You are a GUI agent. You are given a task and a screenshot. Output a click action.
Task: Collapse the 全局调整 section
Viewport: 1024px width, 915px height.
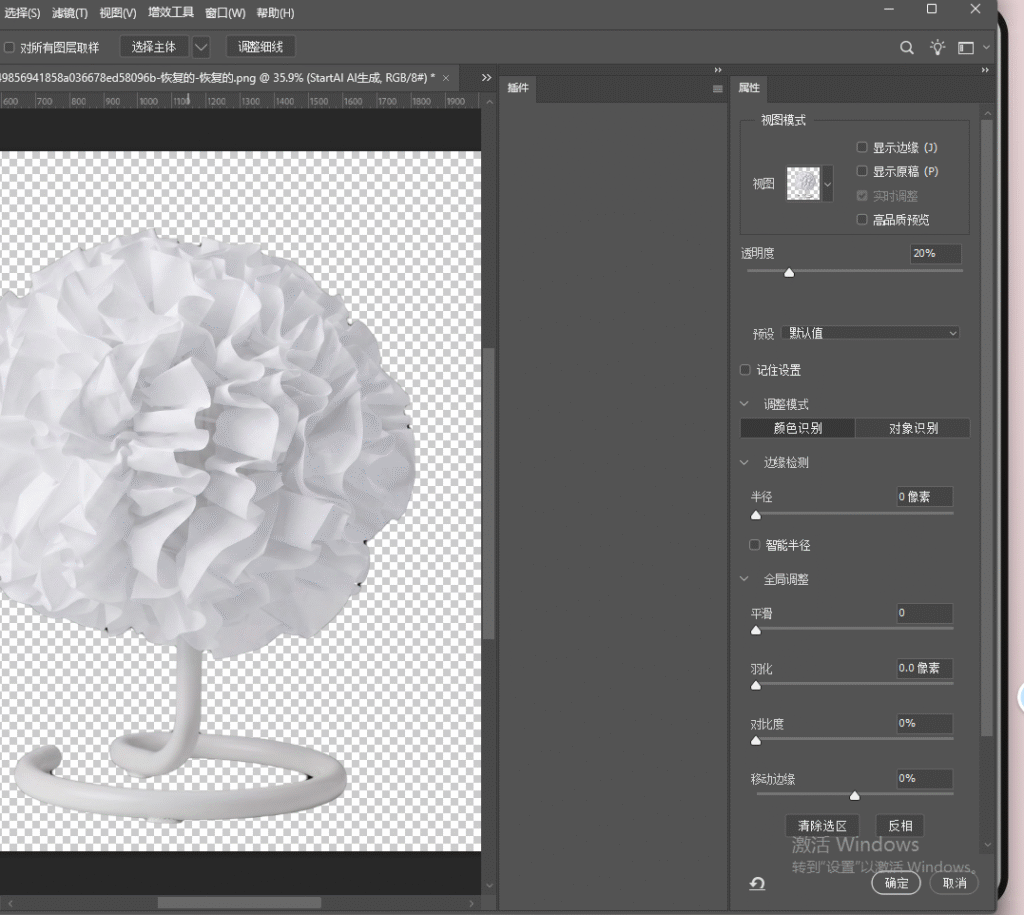744,579
